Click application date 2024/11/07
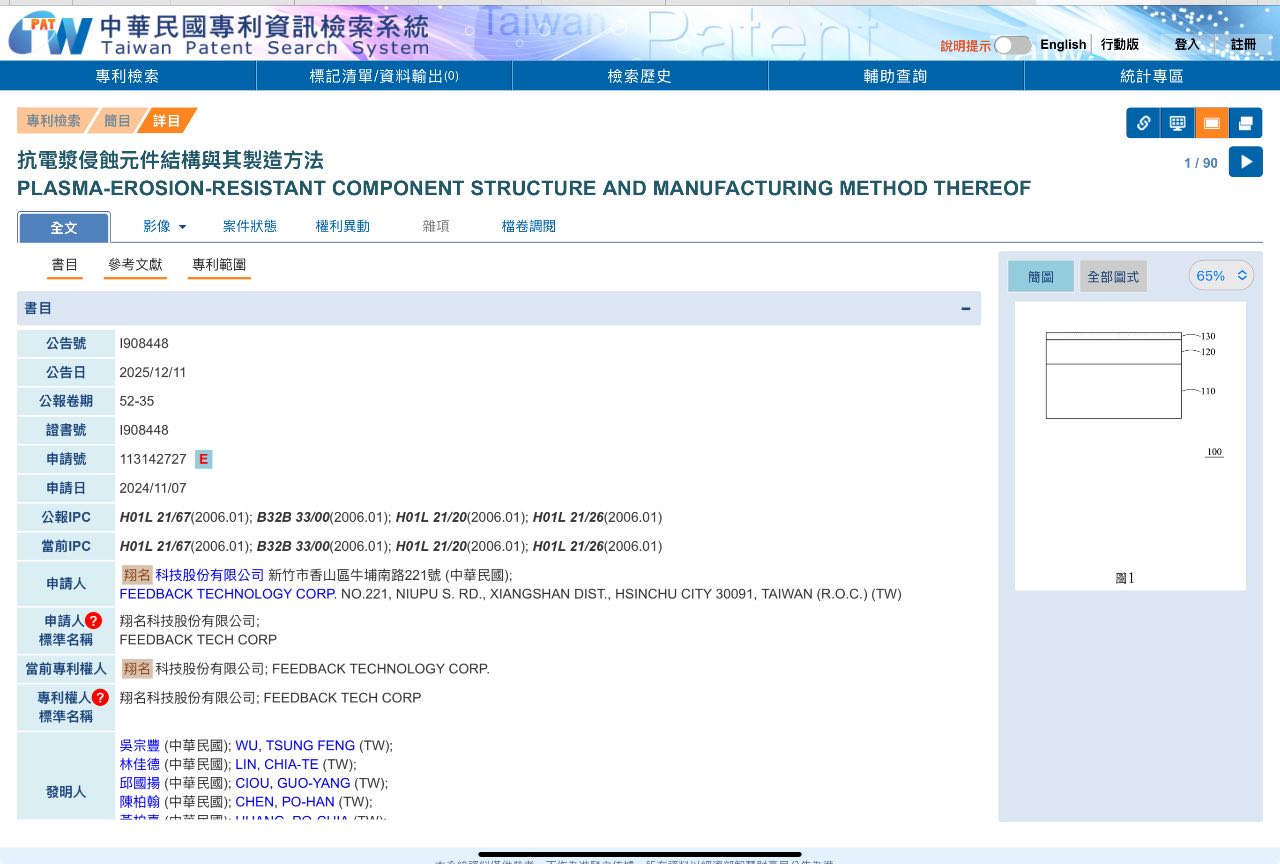Viewport: 1280px width, 864px height. pos(153,488)
